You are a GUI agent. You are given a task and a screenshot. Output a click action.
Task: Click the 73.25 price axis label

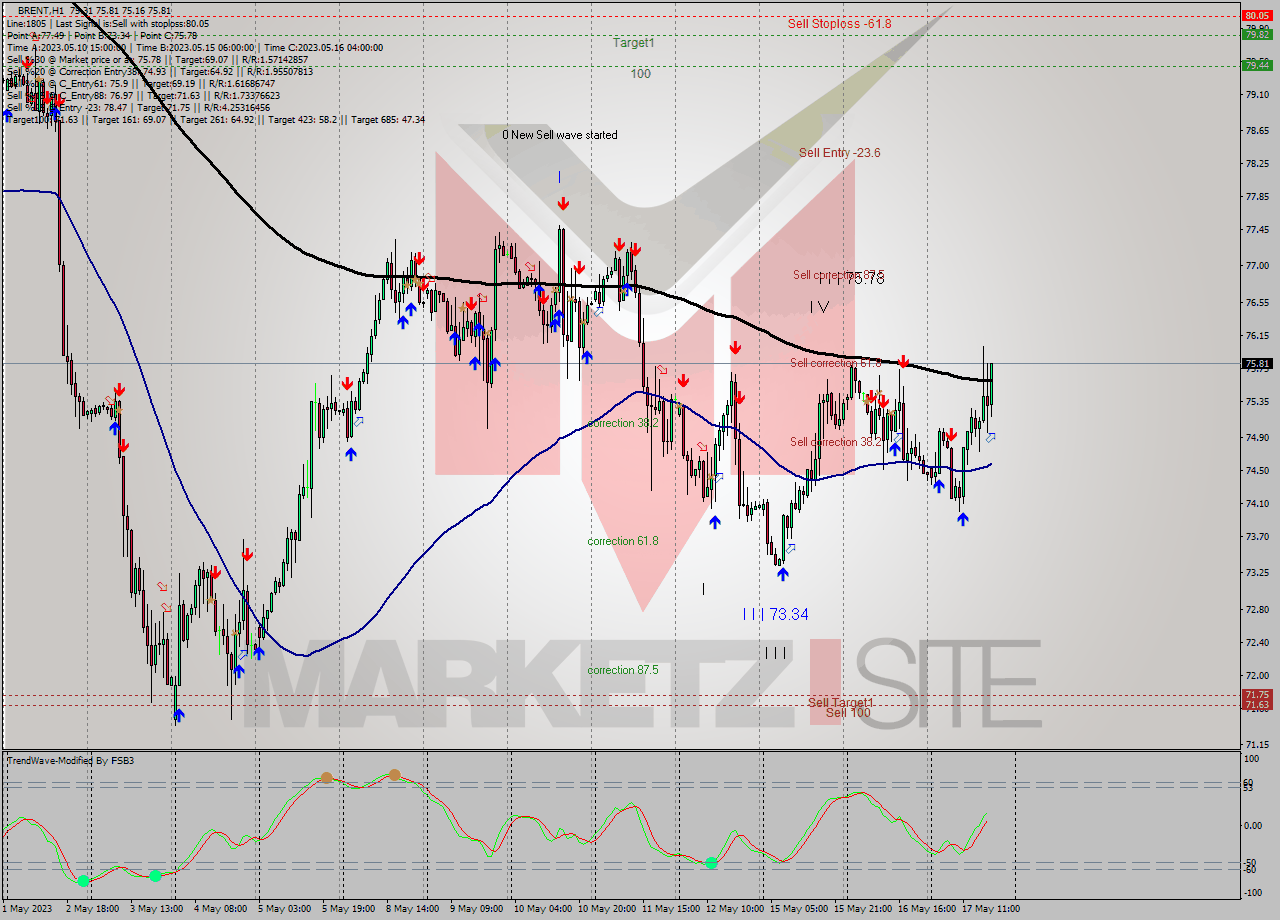point(1256,574)
